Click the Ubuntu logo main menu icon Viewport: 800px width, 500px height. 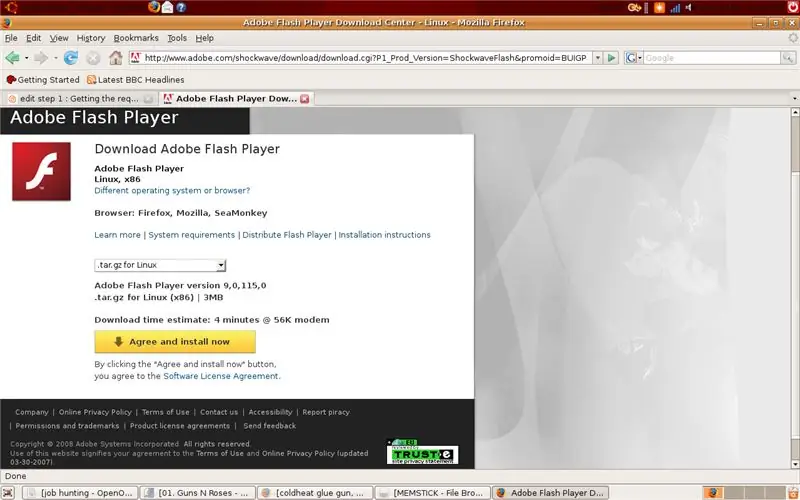pos(11,7)
